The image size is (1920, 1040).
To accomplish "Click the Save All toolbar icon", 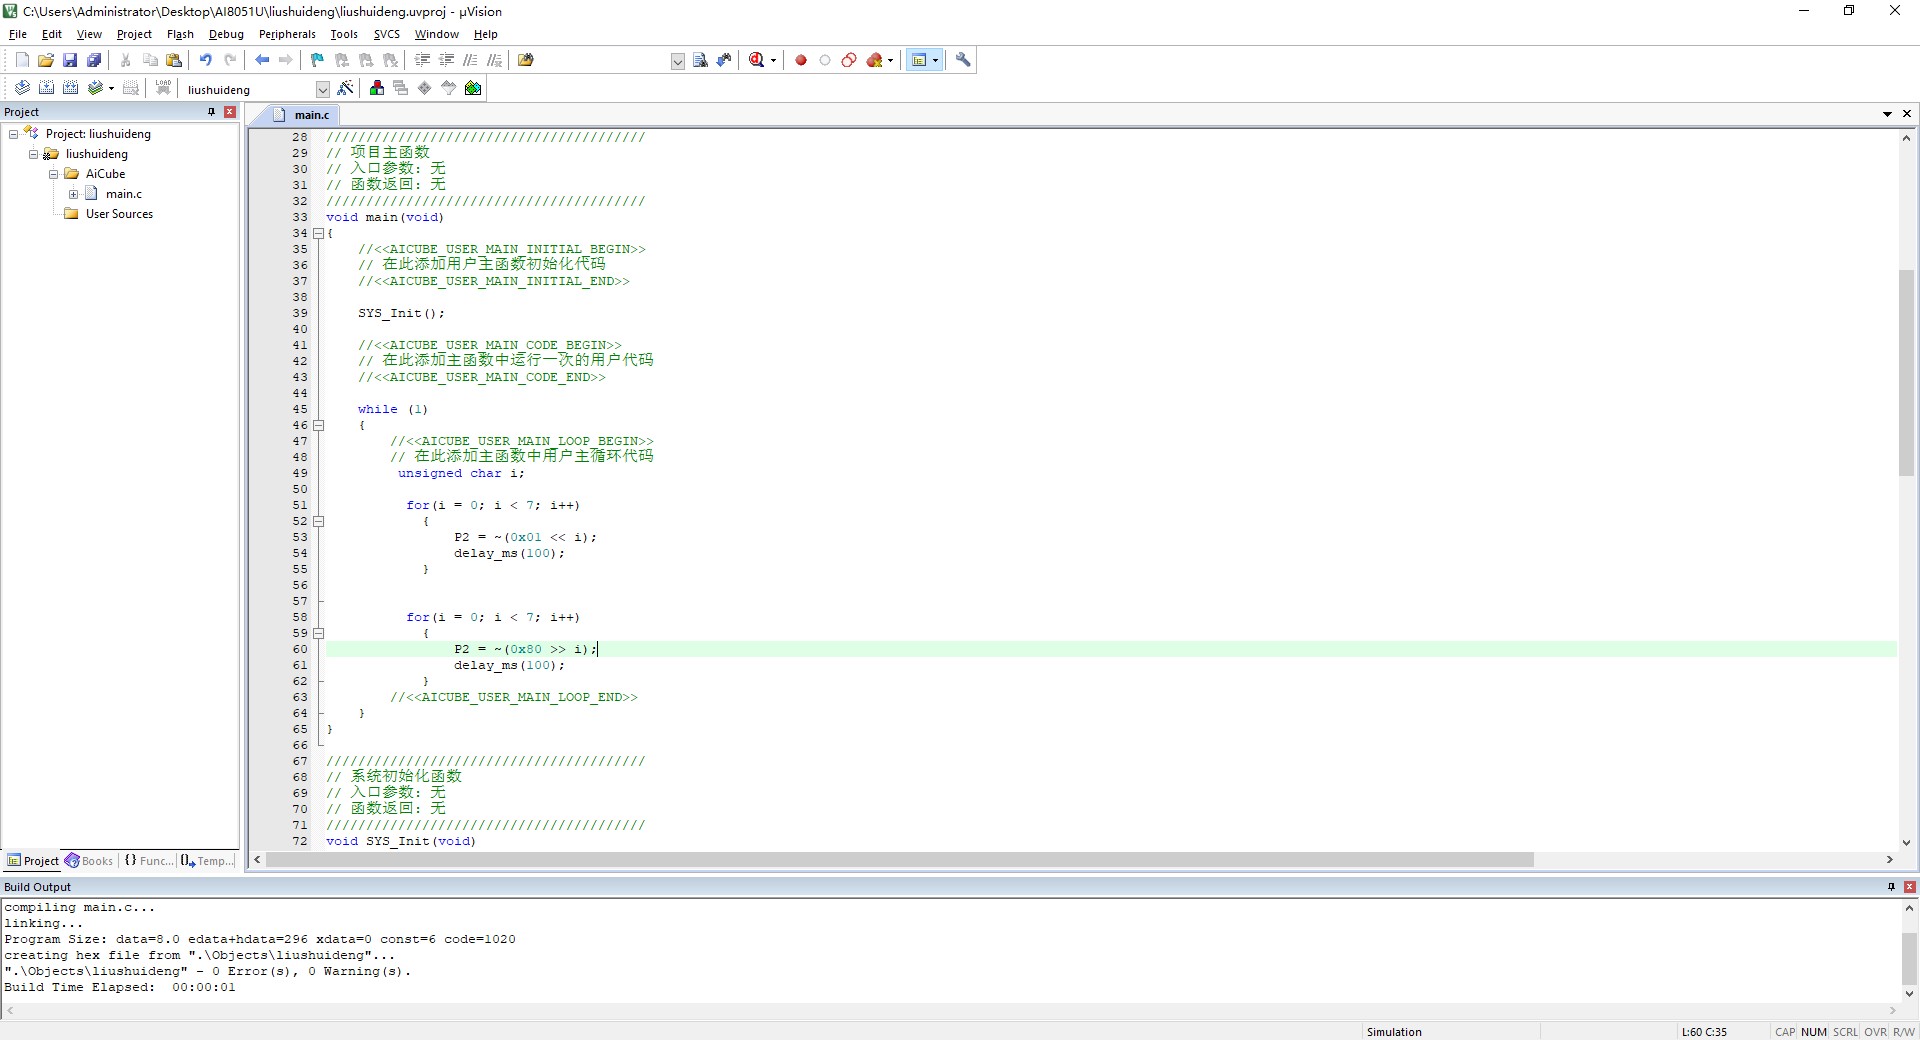I will pos(94,60).
